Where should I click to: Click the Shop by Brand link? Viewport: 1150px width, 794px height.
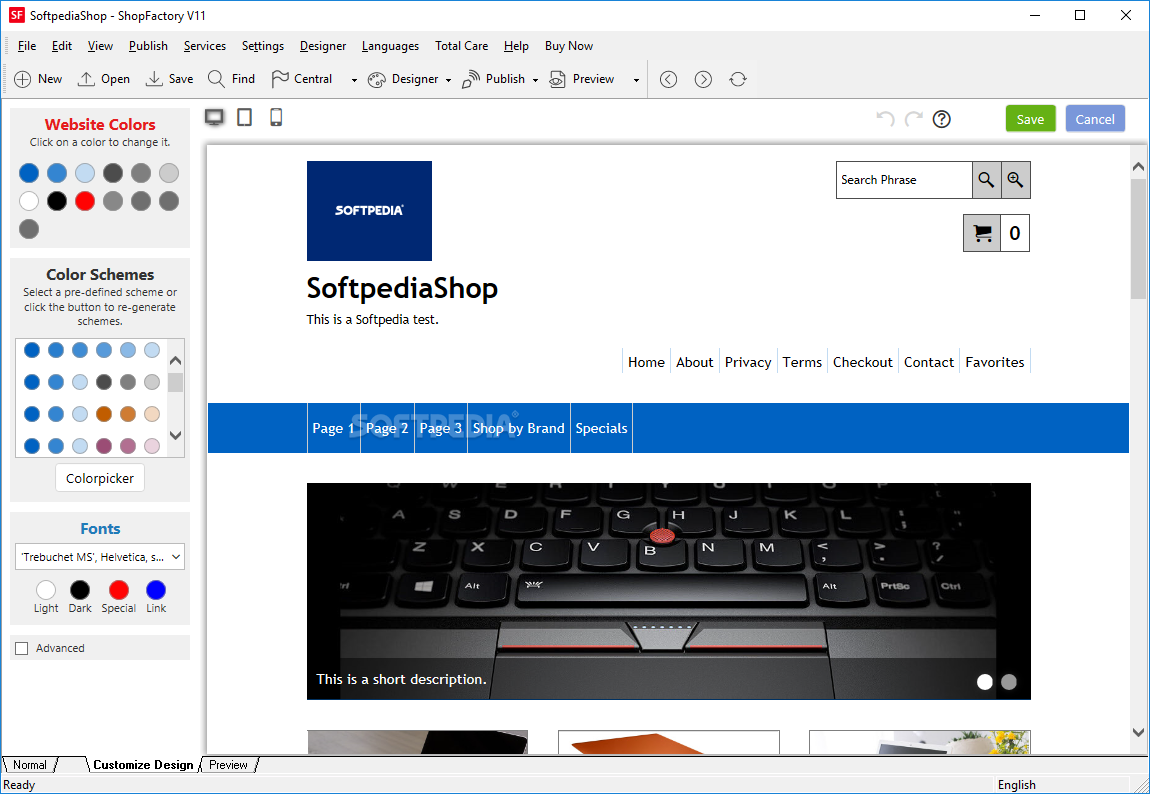coord(519,428)
